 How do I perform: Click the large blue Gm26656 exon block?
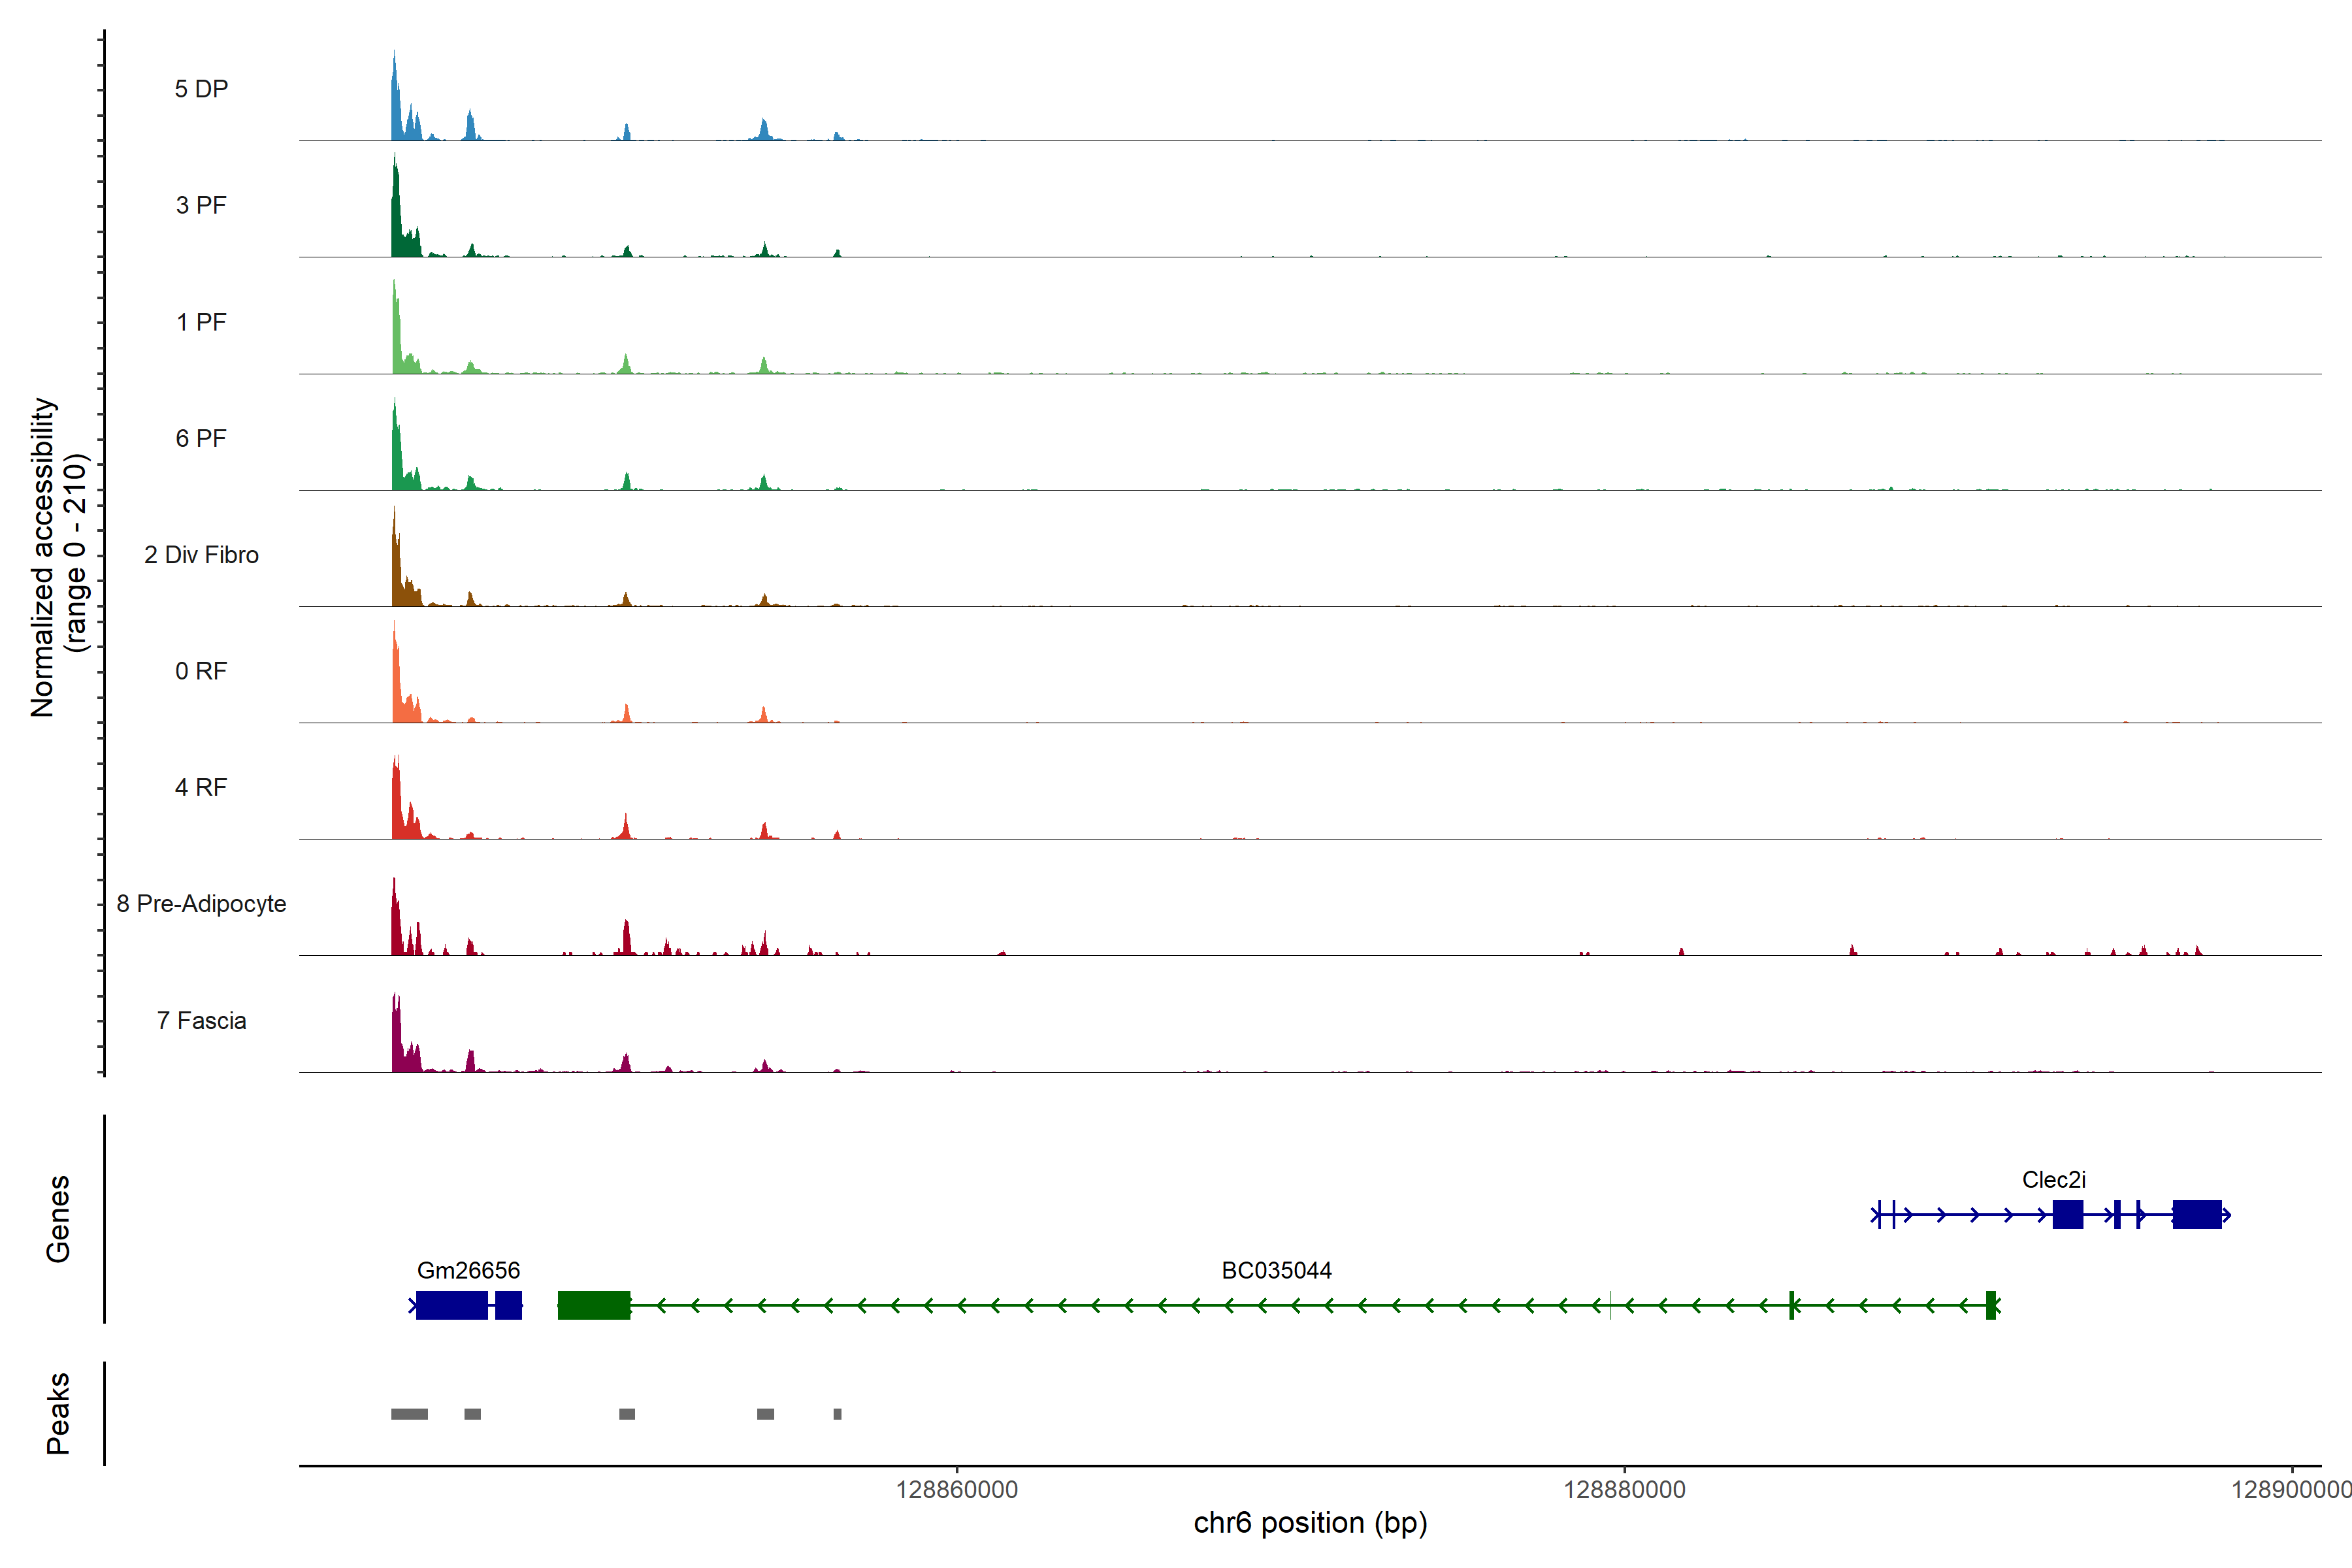pos(452,1305)
